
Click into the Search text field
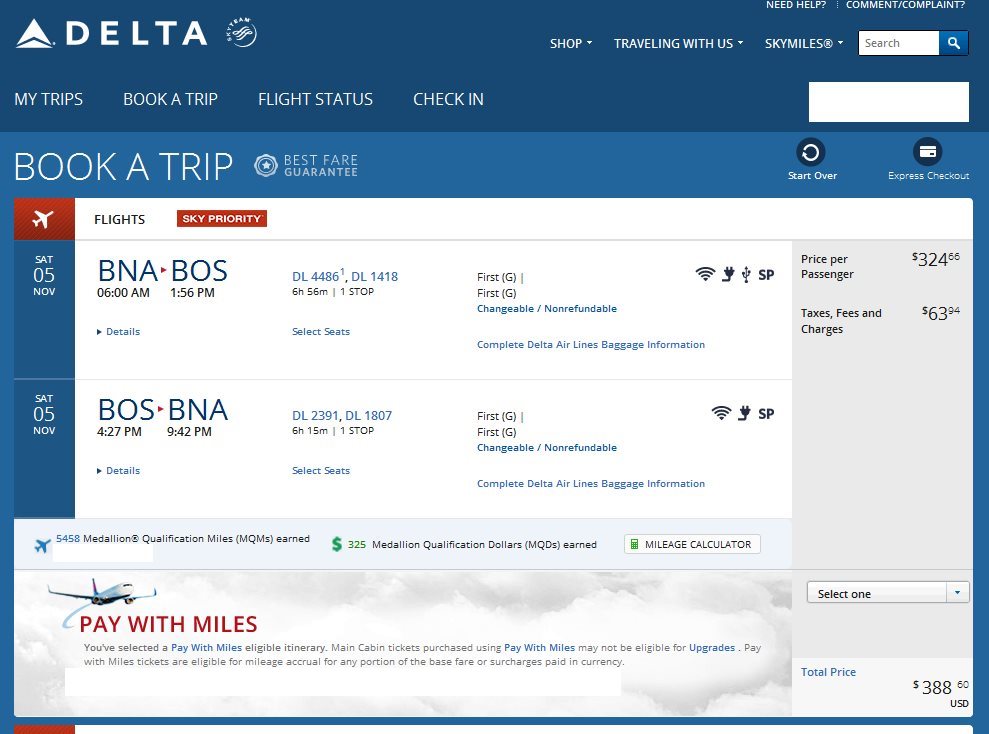(898, 43)
